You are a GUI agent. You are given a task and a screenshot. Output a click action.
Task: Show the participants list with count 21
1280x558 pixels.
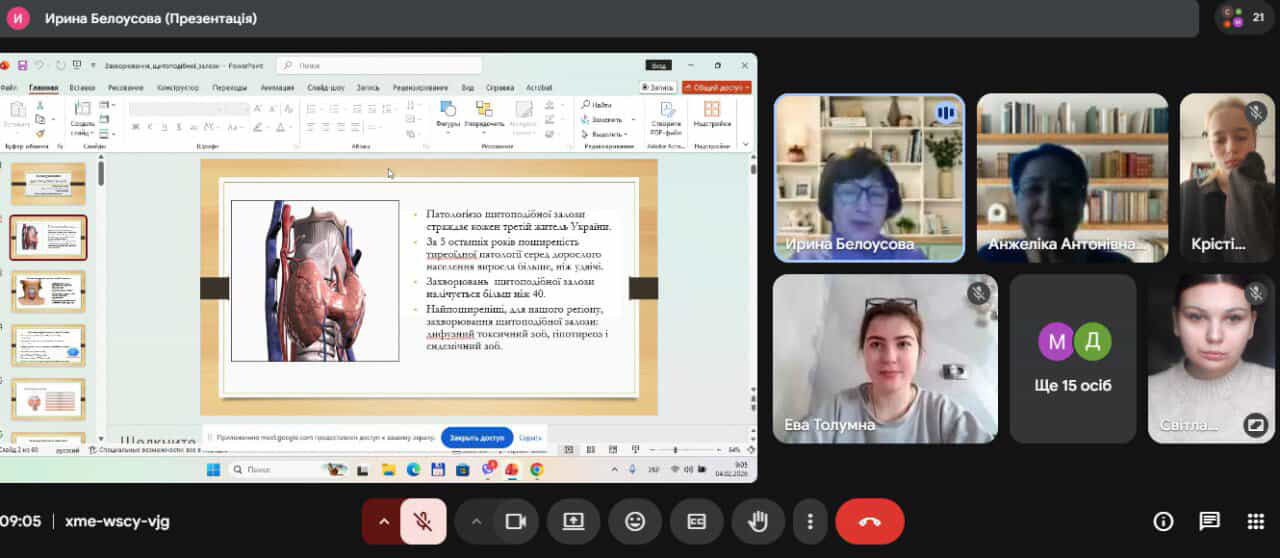[x=1244, y=17]
